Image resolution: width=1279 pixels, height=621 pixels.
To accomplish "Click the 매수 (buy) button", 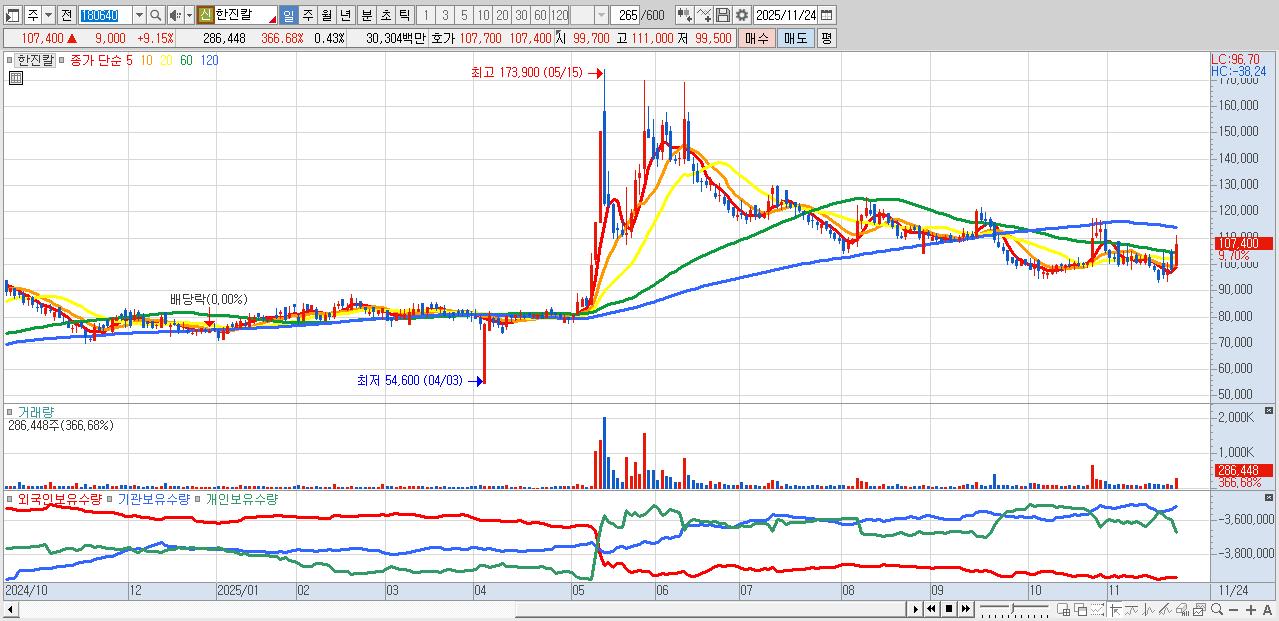I will [x=757, y=38].
